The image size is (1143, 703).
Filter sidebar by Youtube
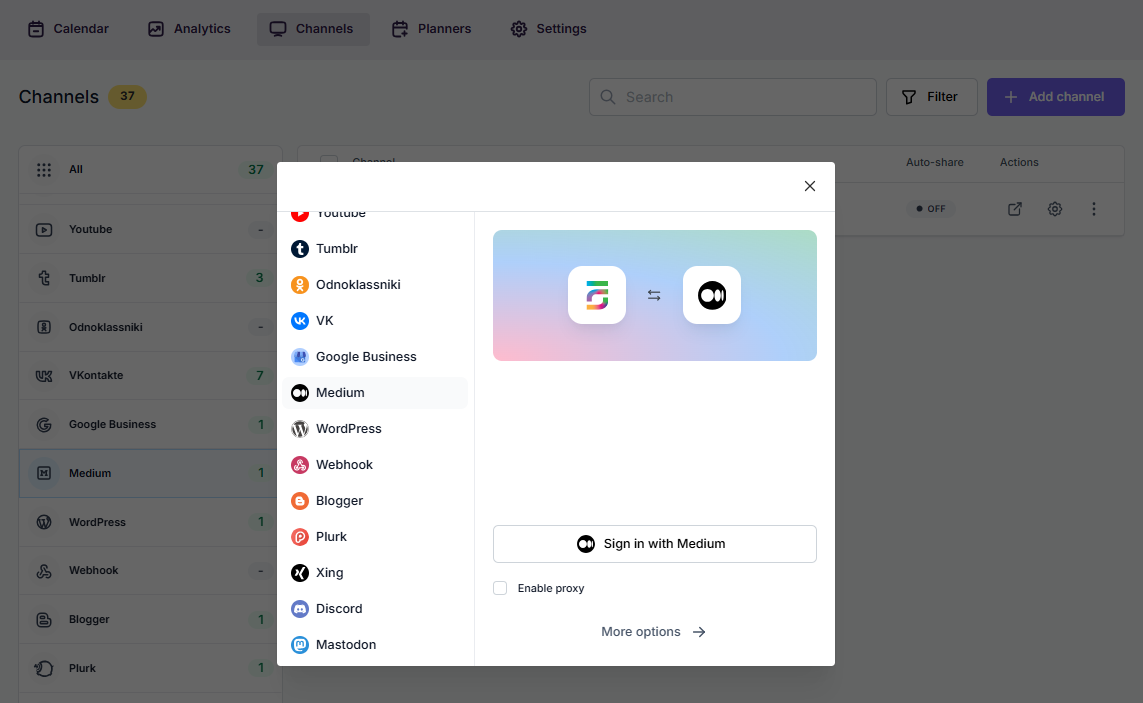[x=150, y=230]
